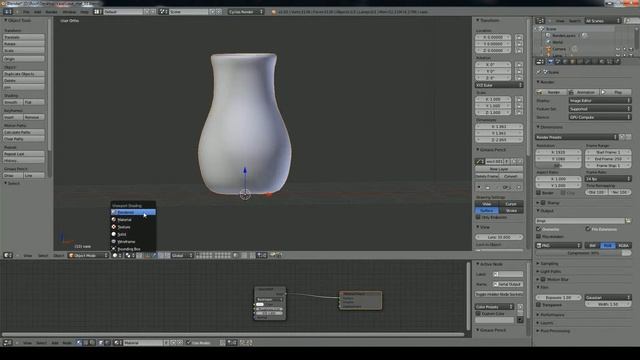Open the GPU Compute device dropdown
640x360 pixels.
600,117
